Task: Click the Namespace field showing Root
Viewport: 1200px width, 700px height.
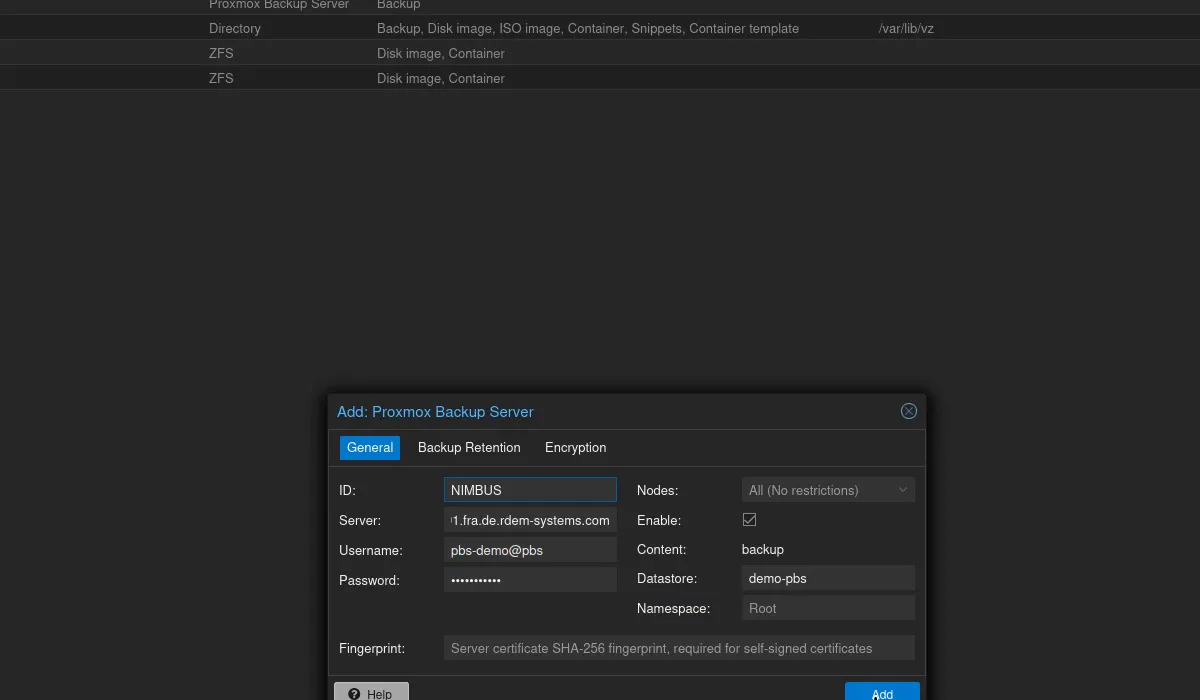Action: 828,608
